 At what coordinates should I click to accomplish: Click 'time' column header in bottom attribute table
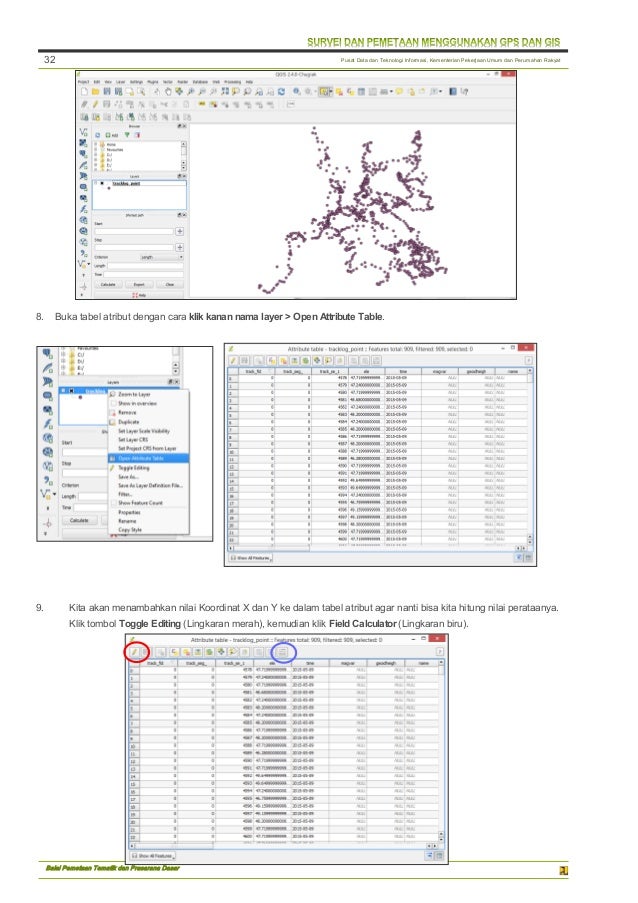[x=310, y=663]
